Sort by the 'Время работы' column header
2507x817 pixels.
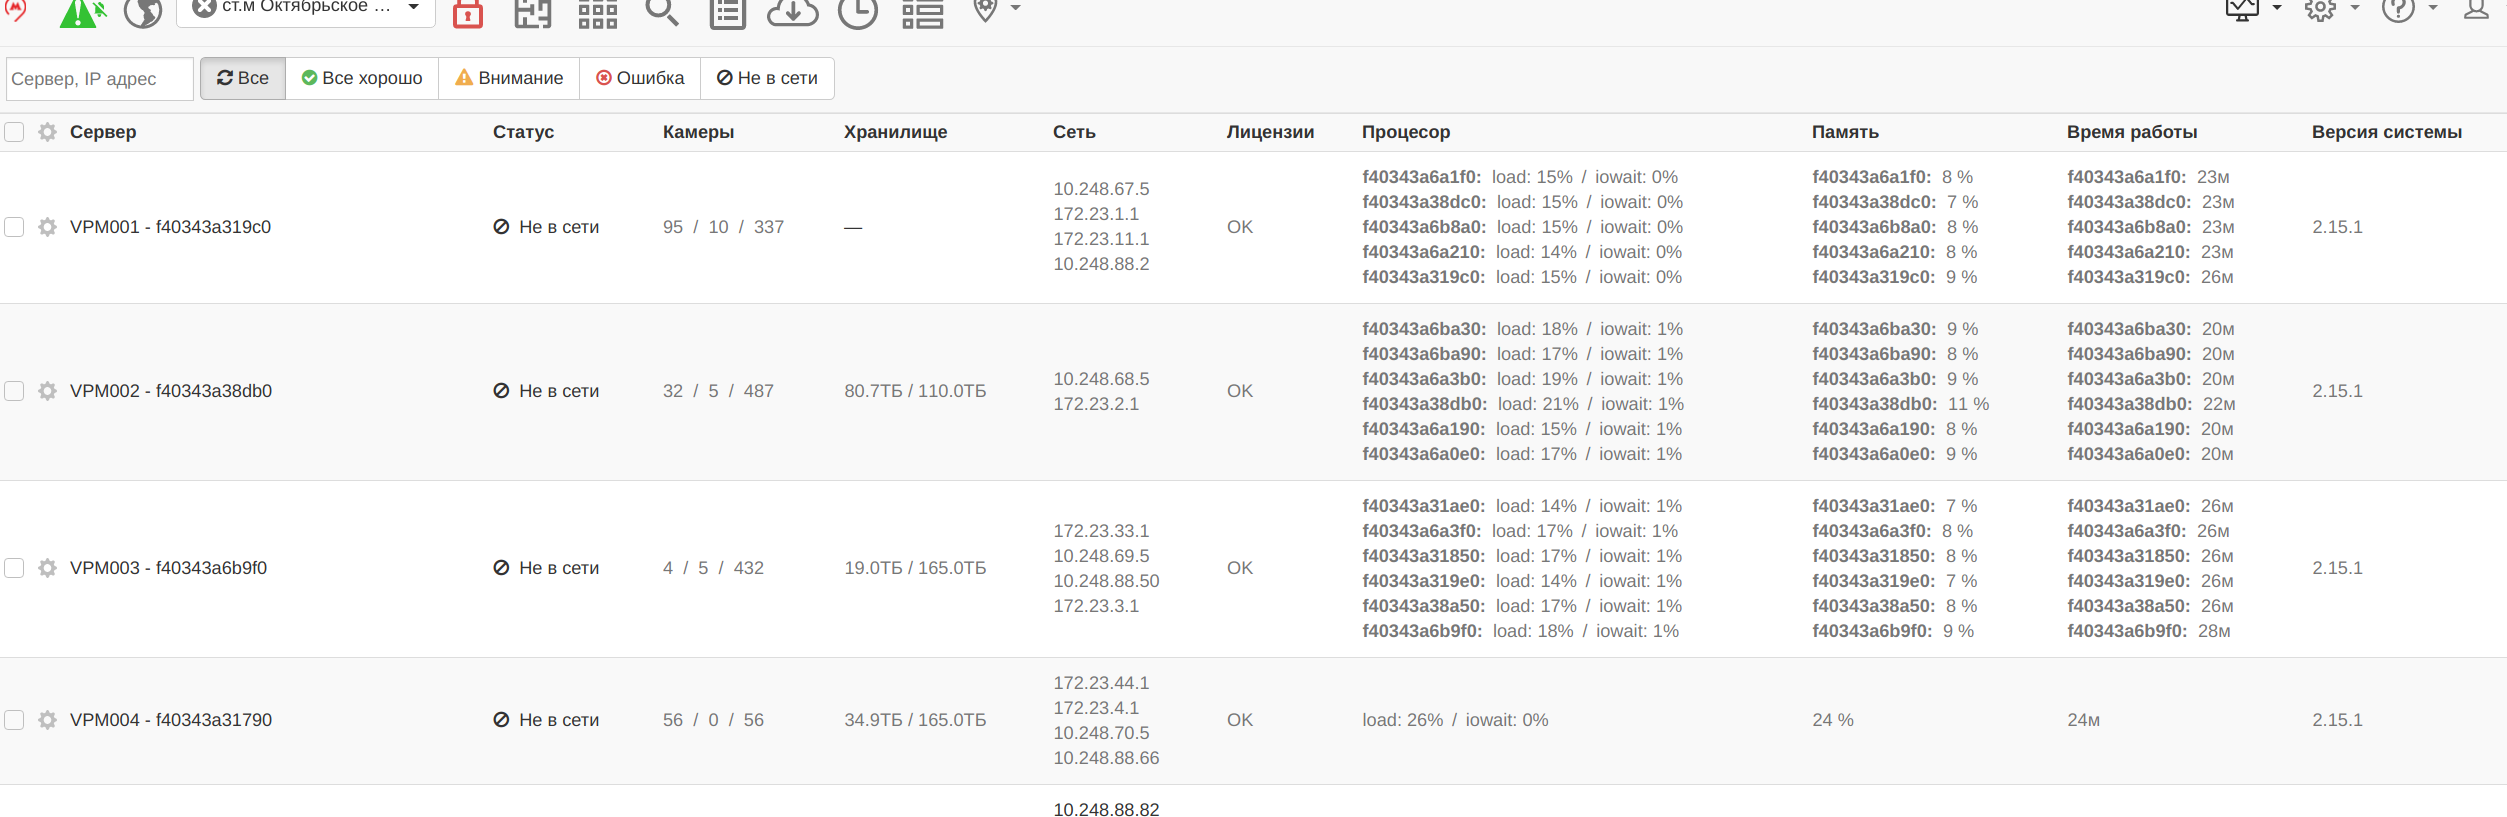point(2132,132)
